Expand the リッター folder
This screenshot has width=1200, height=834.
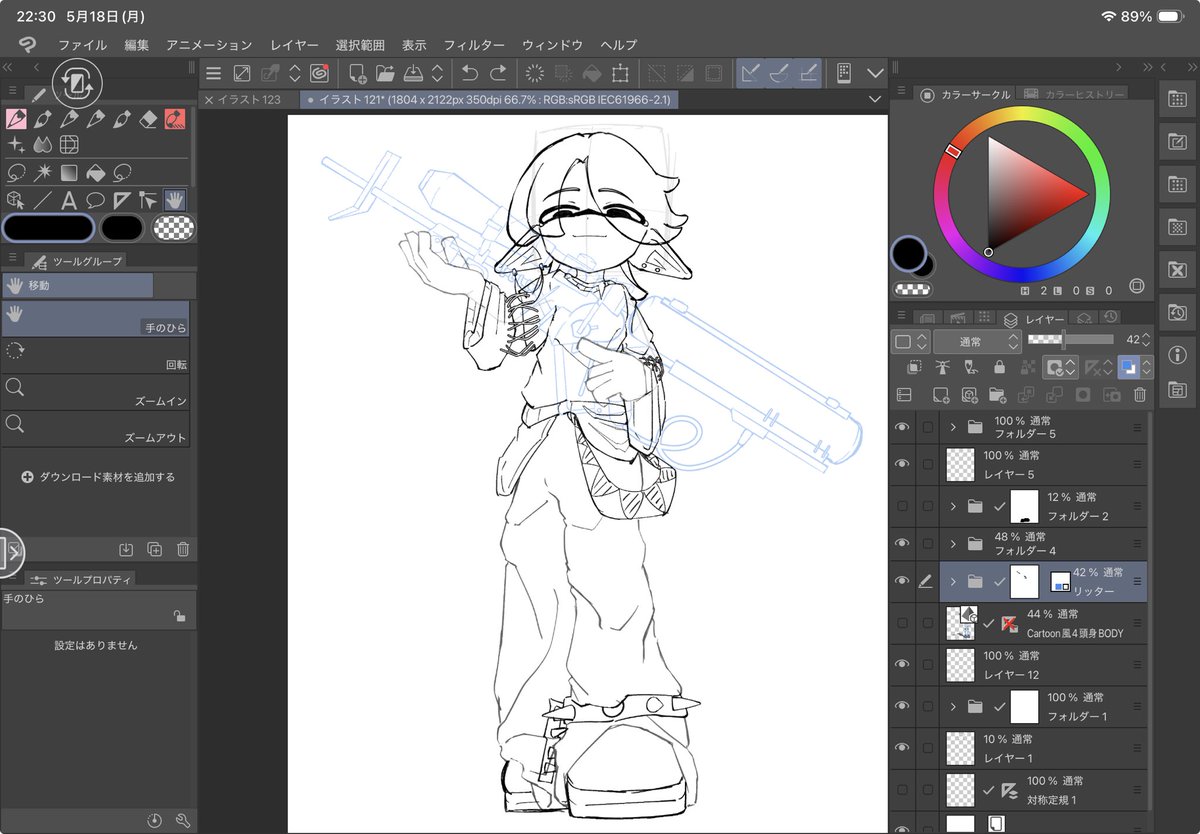[x=953, y=581]
